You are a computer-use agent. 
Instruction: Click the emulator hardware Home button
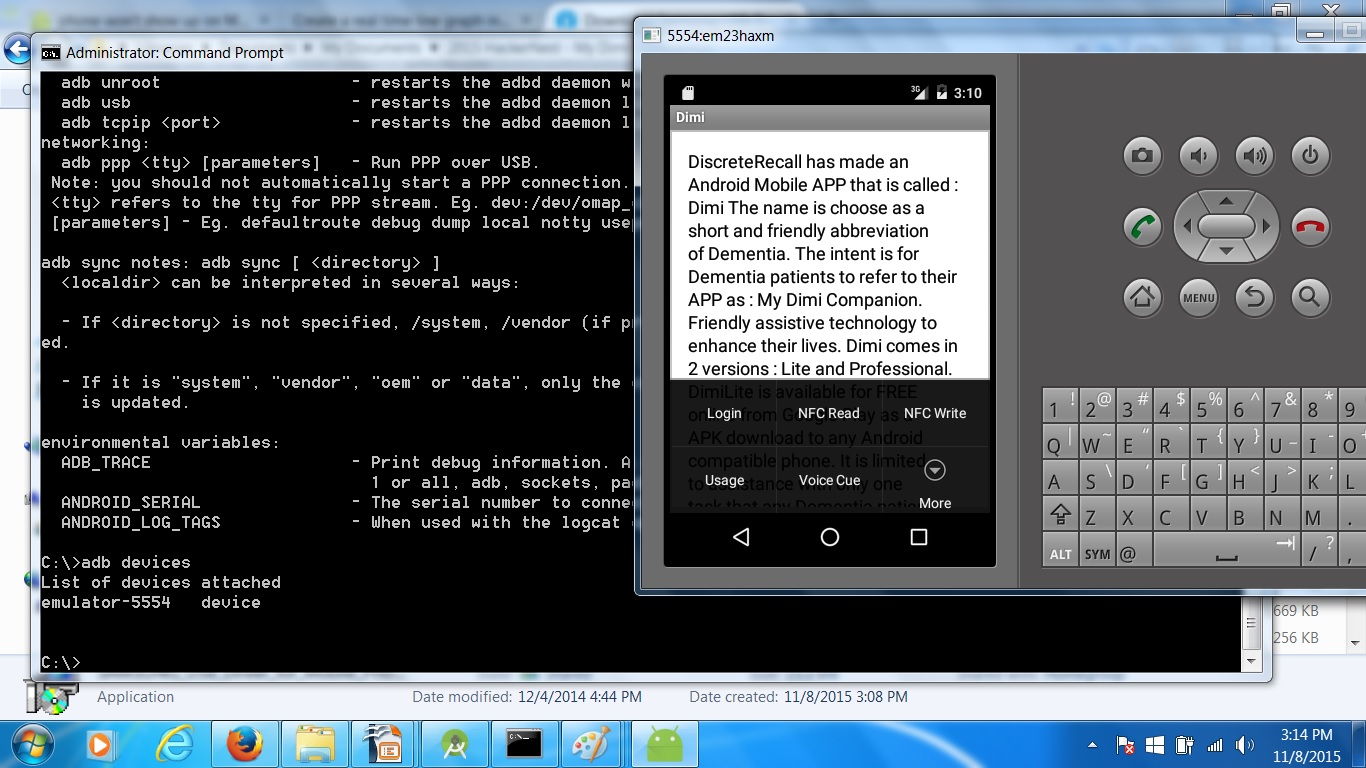point(1141,297)
